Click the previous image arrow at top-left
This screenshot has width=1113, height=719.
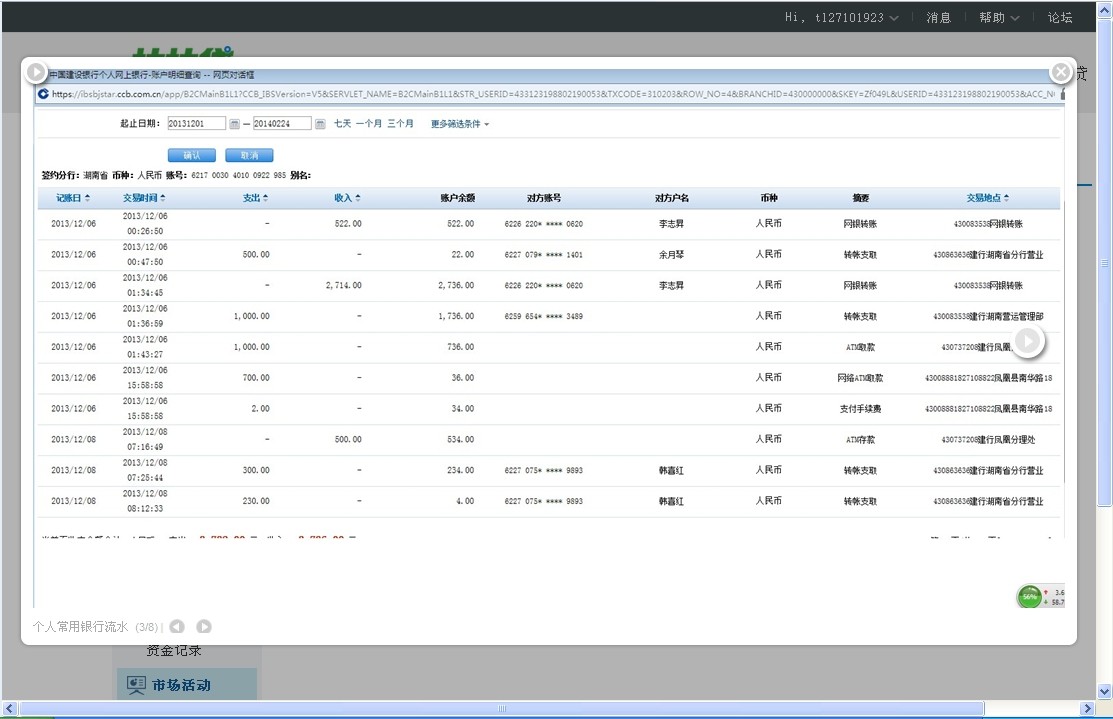(x=36, y=72)
